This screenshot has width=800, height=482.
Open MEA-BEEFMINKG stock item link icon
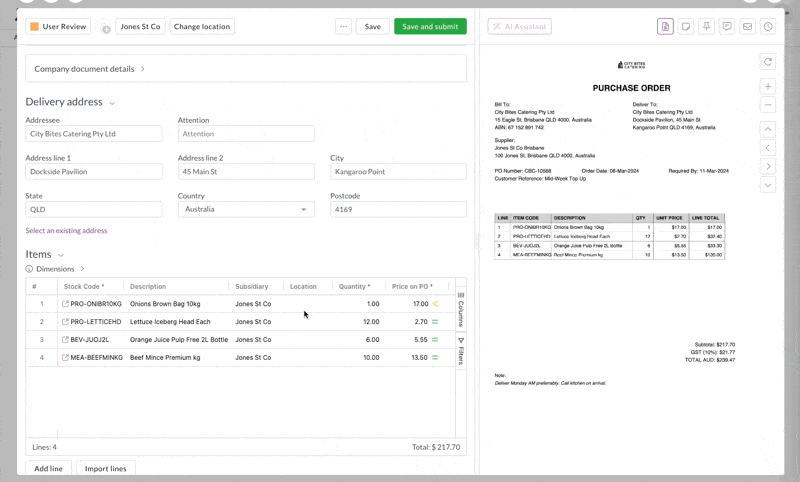pos(65,358)
